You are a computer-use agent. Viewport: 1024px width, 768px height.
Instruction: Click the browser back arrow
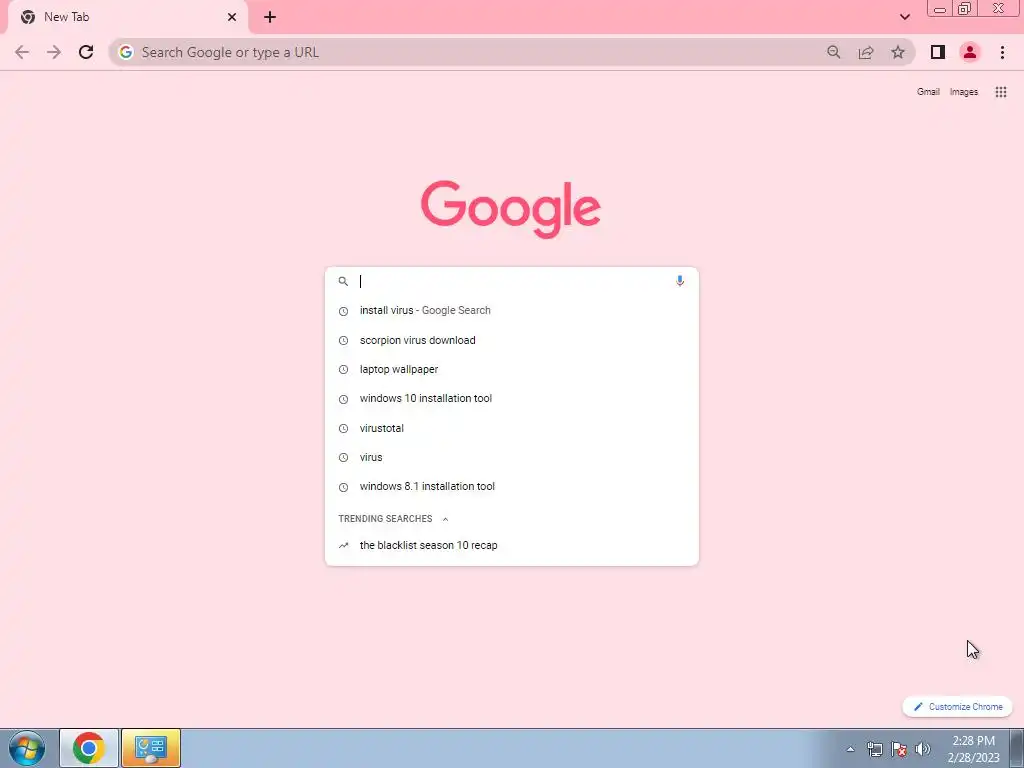[x=22, y=52]
